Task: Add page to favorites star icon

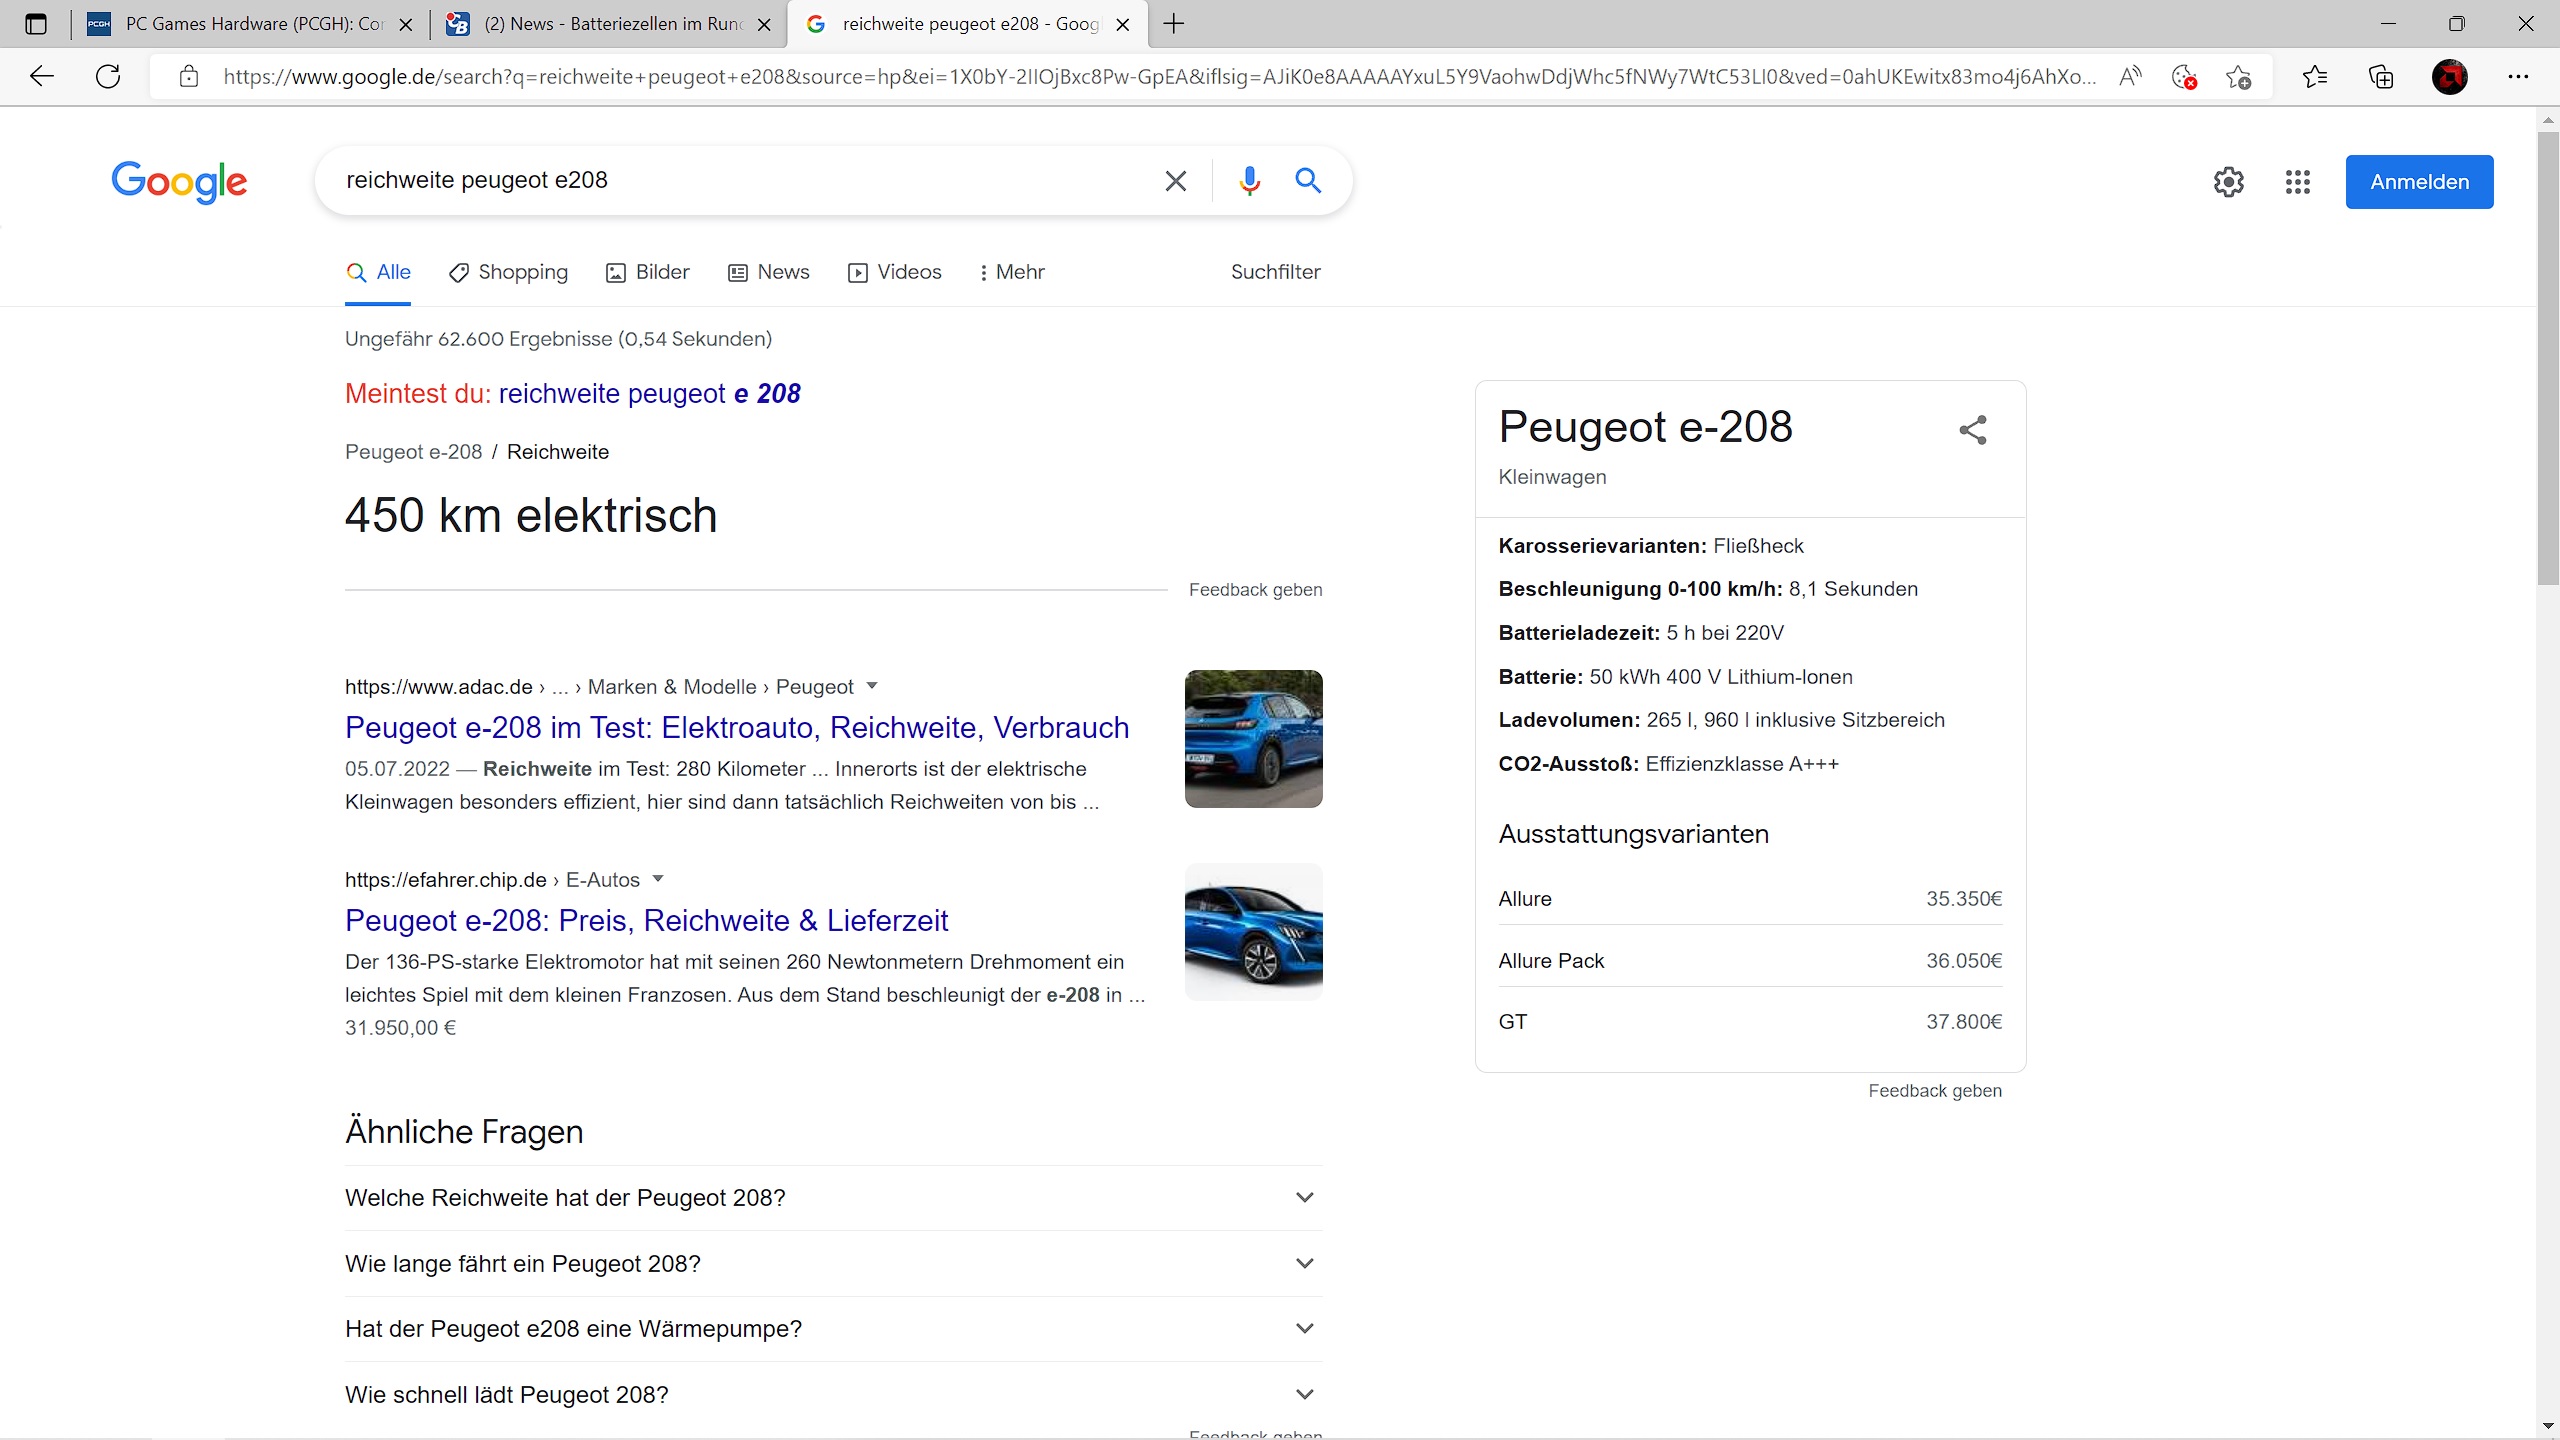Action: click(2238, 77)
